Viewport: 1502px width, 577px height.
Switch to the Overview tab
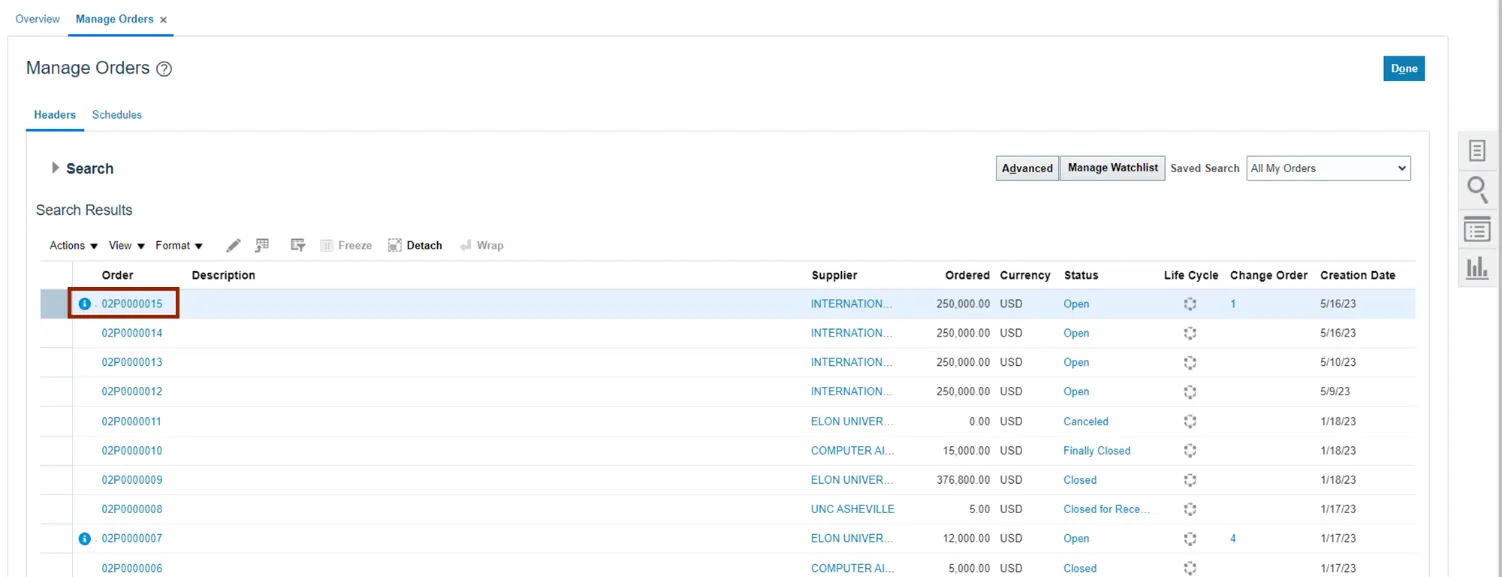37,19
